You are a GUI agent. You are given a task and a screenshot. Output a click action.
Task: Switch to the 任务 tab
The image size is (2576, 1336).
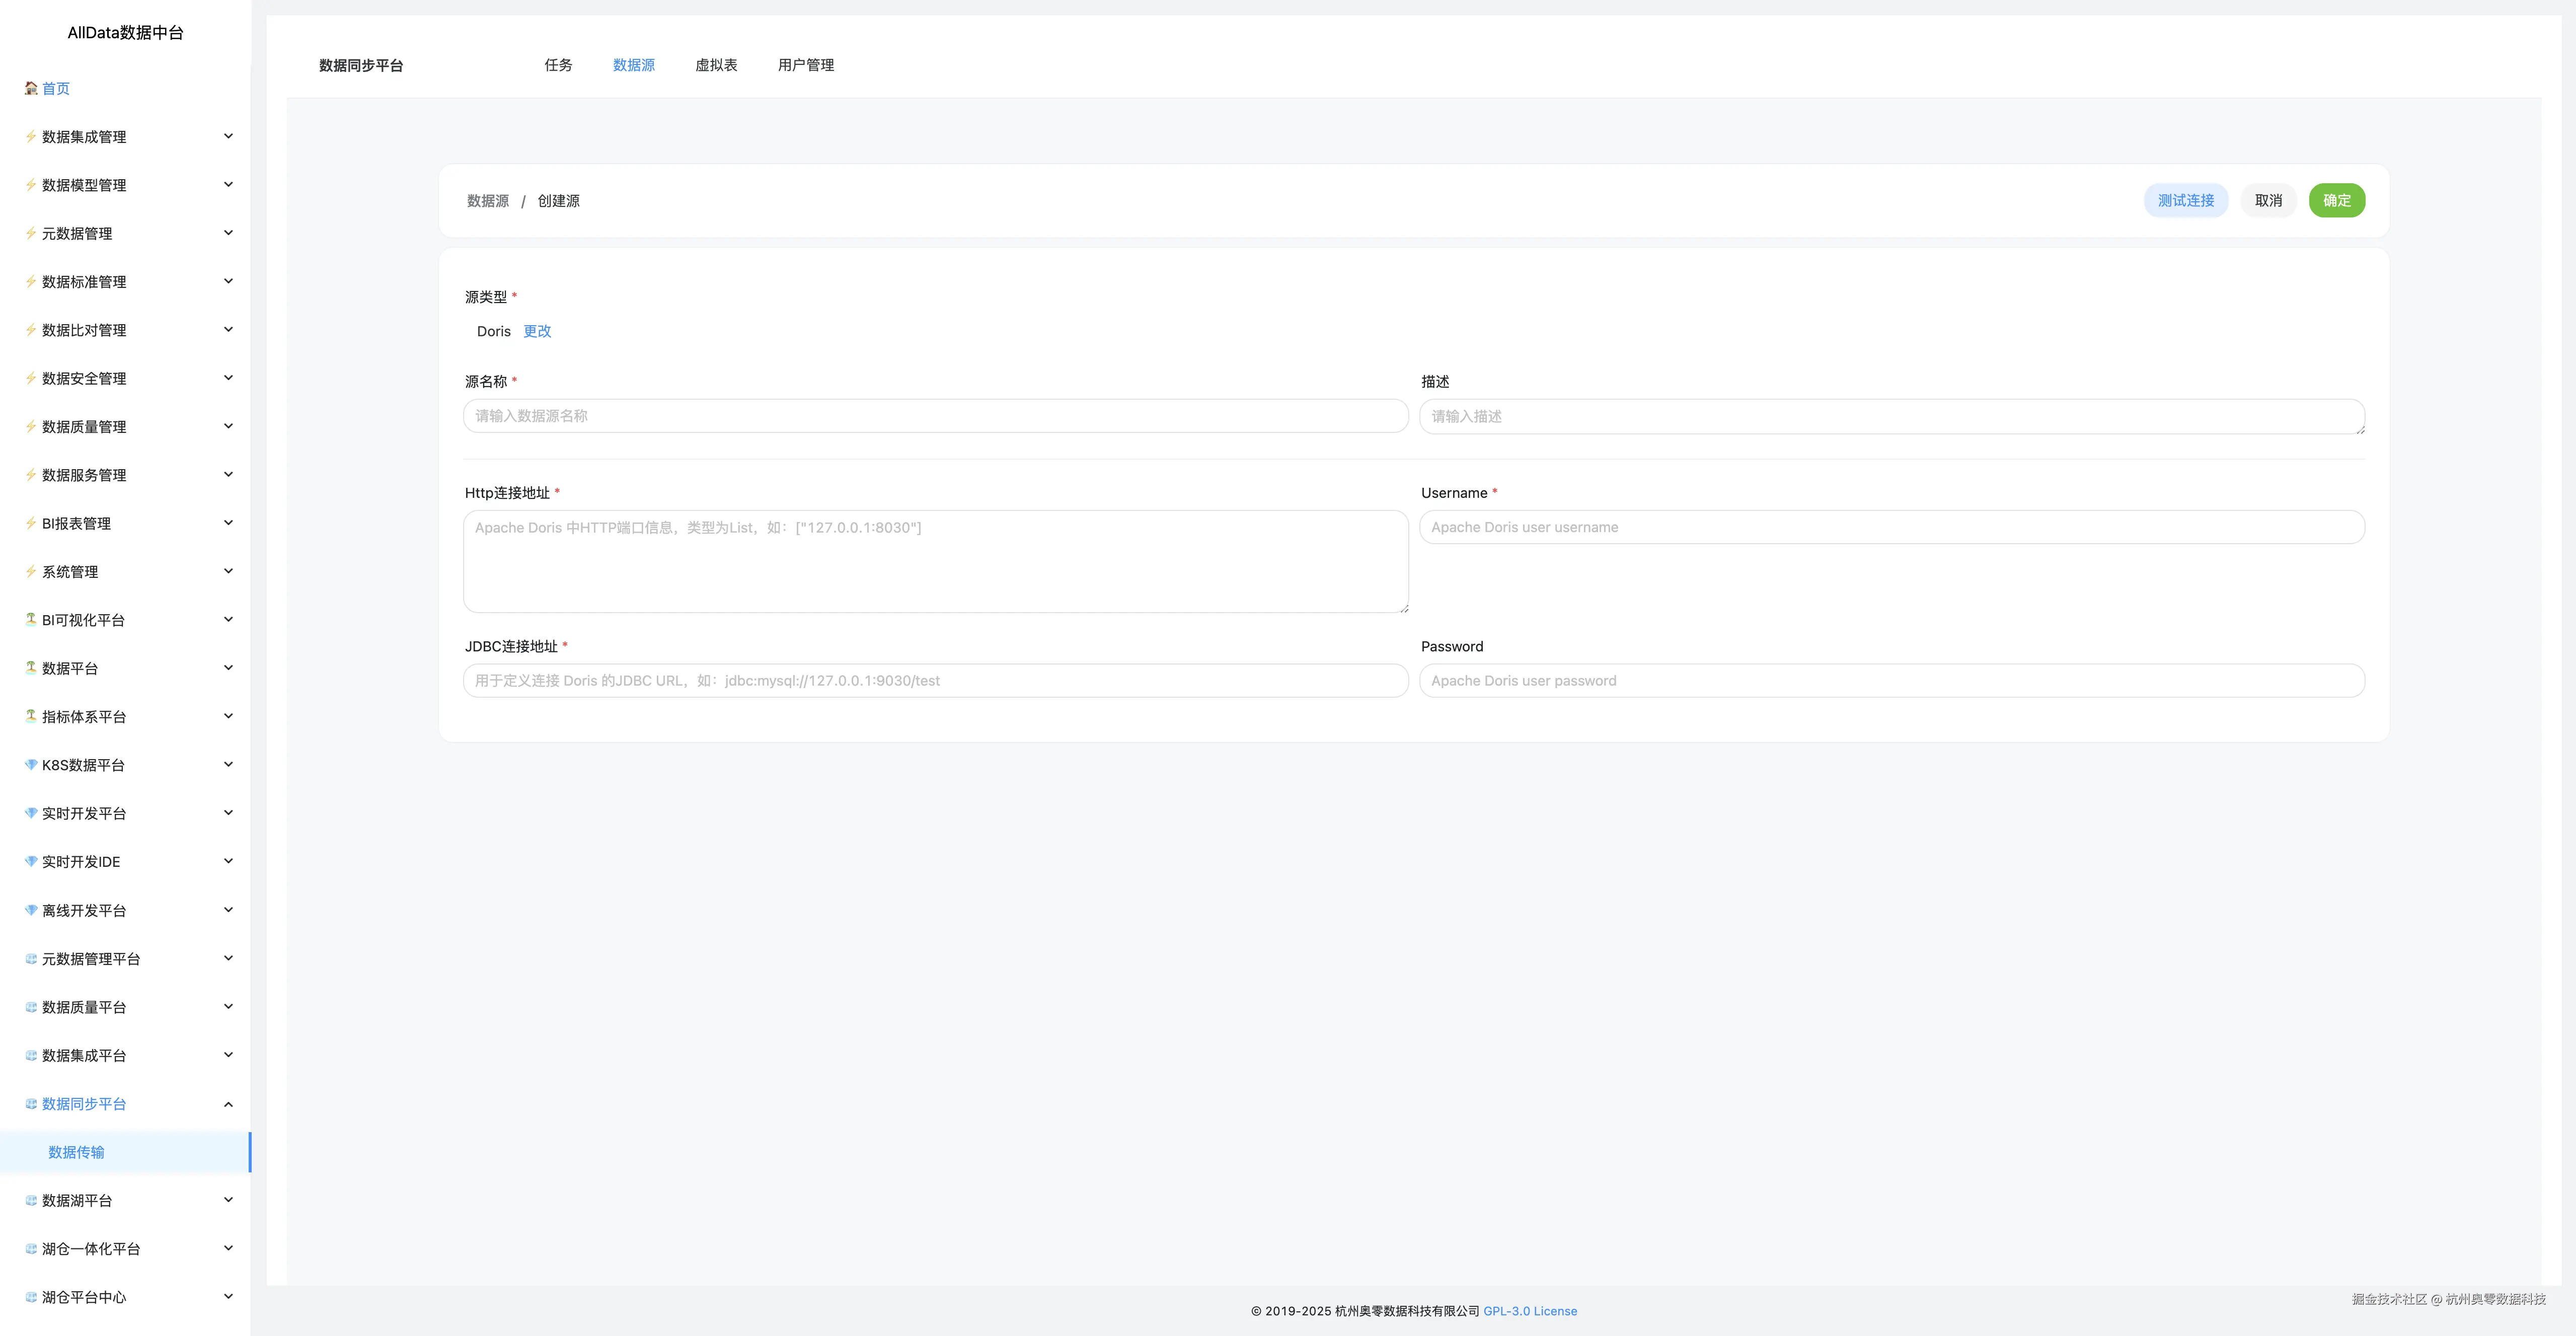pyautogui.click(x=558, y=65)
